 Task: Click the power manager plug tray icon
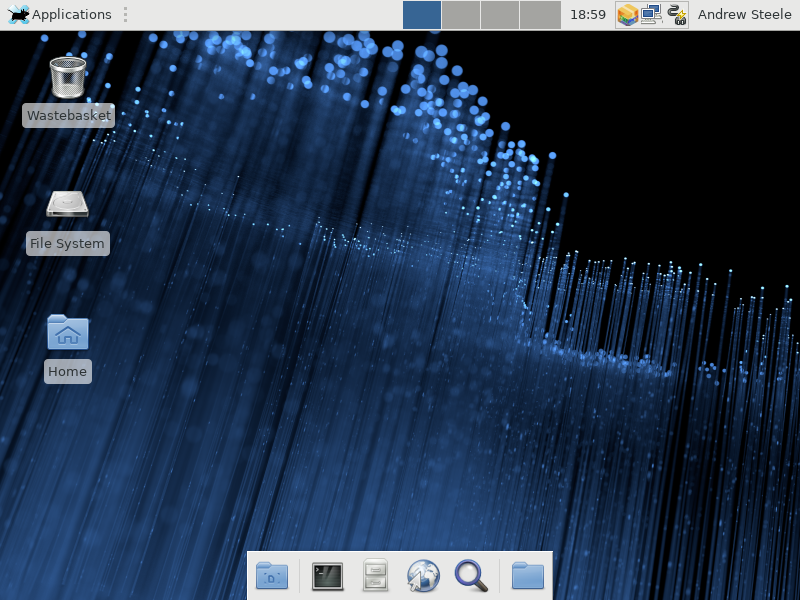pos(676,15)
